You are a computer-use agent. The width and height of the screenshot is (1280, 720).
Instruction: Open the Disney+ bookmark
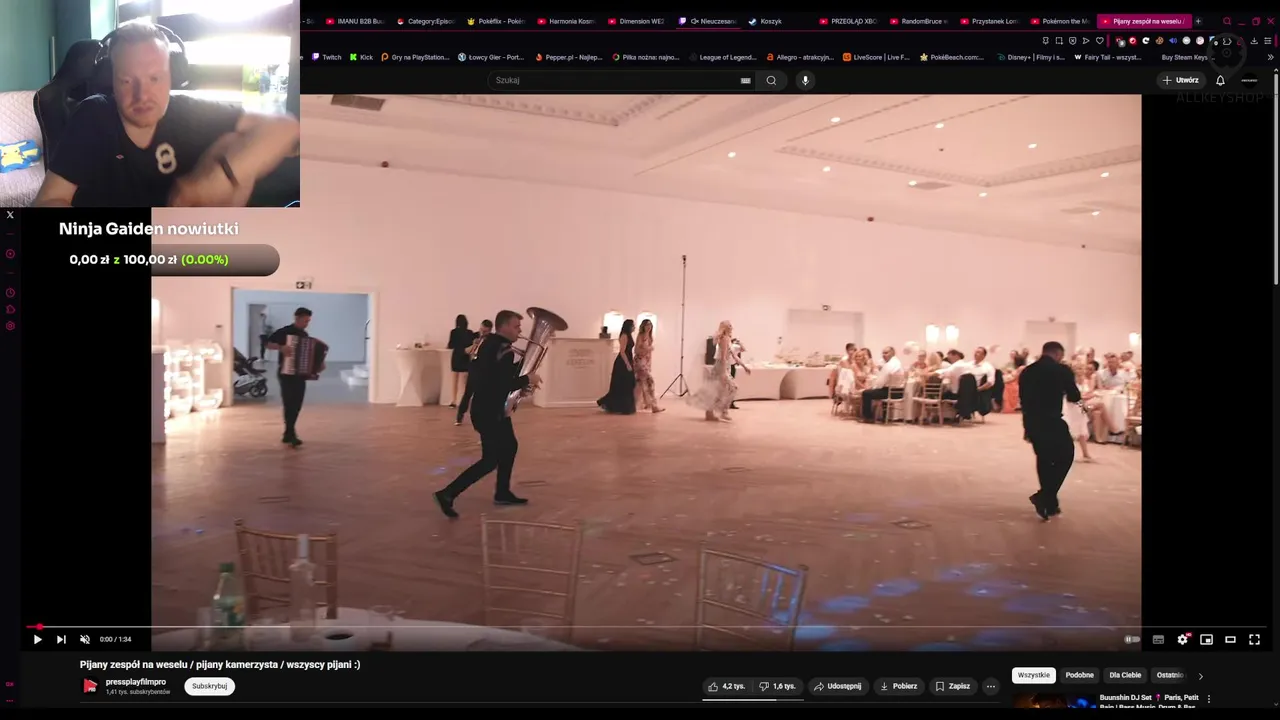coord(1030,57)
